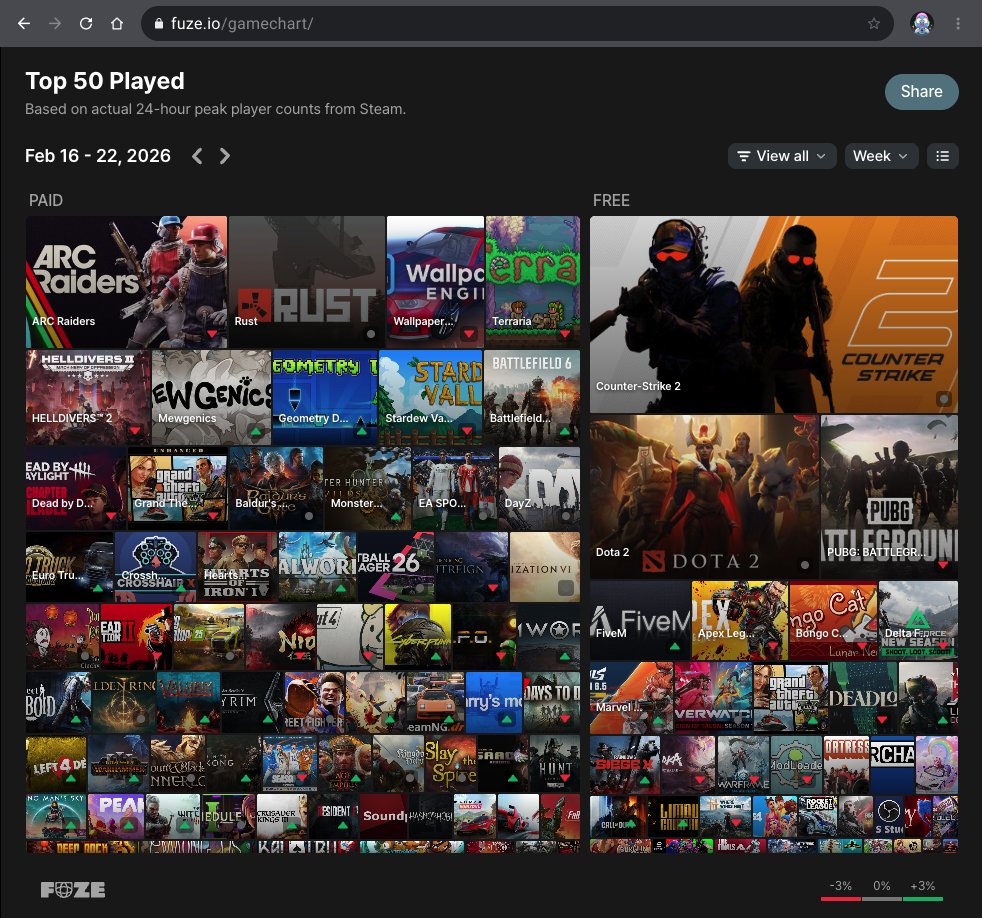Open the Crosshair X tile

(x=155, y=567)
